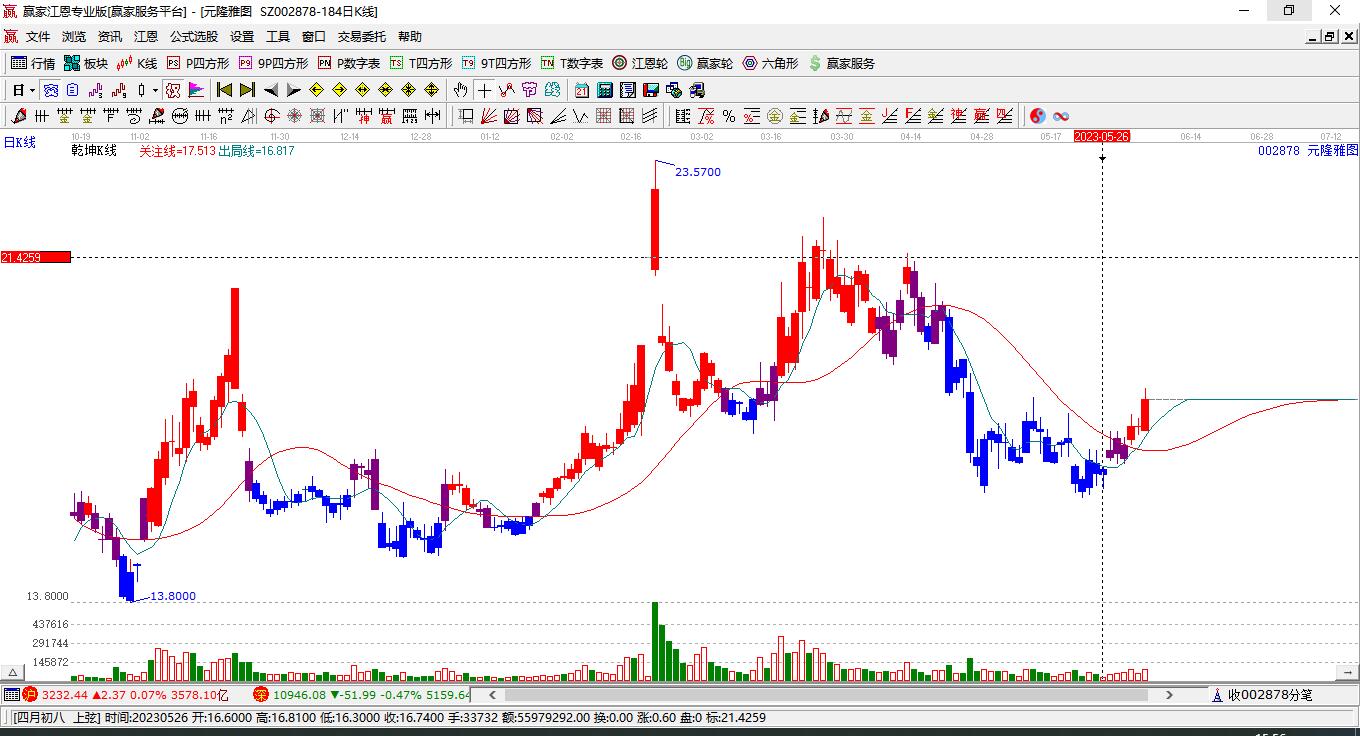Click the yellow diamond right-arrow icon
This screenshot has height=736, width=1360.
click(340, 90)
